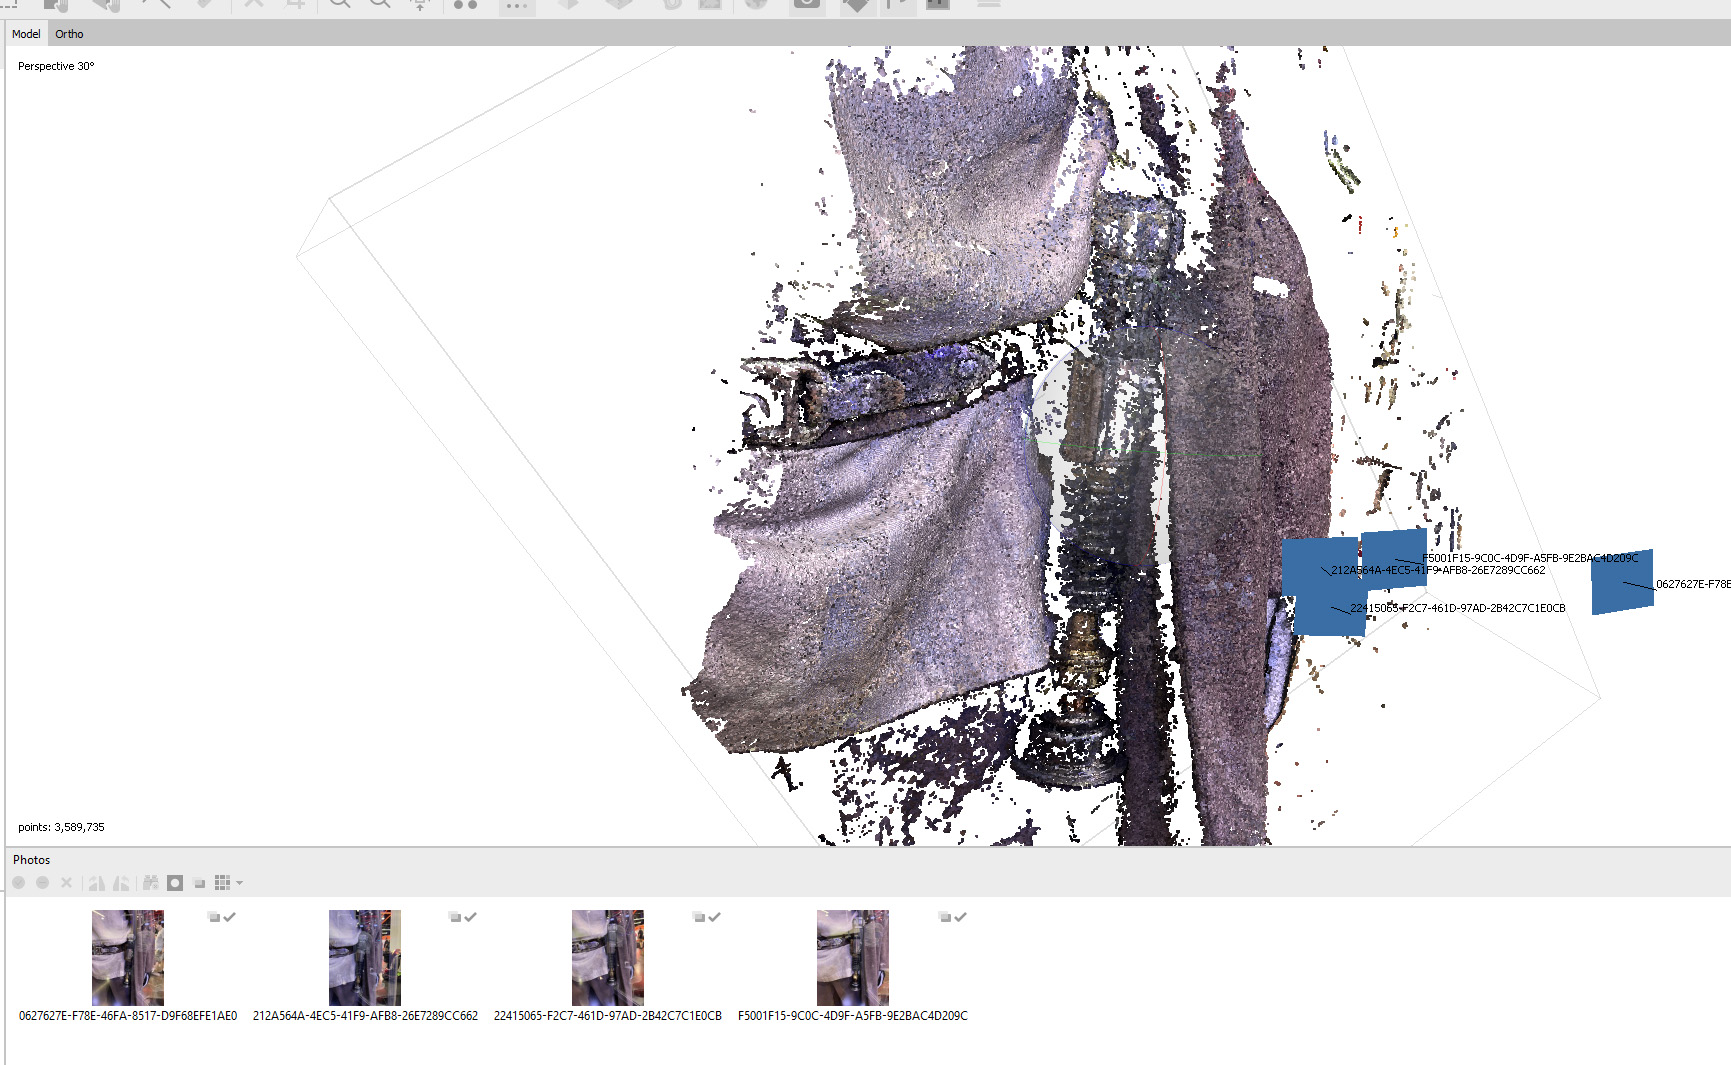The image size is (1731, 1065).
Task: Click the aligned checkmark beside photo F5001F15
Action: [960, 917]
